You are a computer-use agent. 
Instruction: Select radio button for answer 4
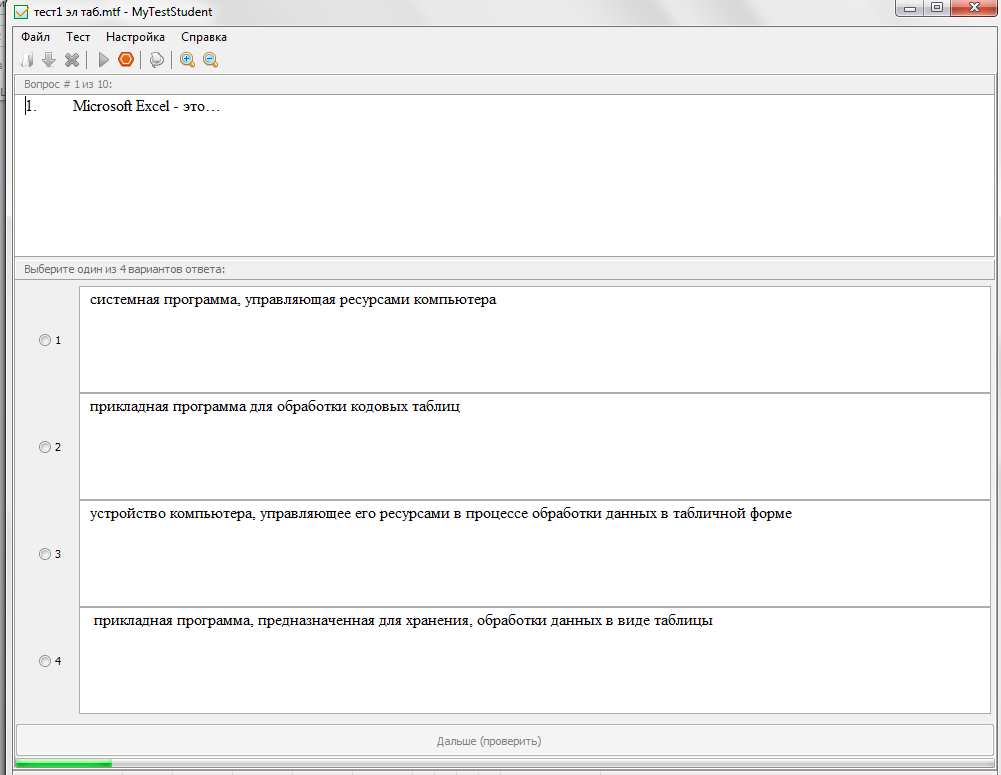coord(45,661)
